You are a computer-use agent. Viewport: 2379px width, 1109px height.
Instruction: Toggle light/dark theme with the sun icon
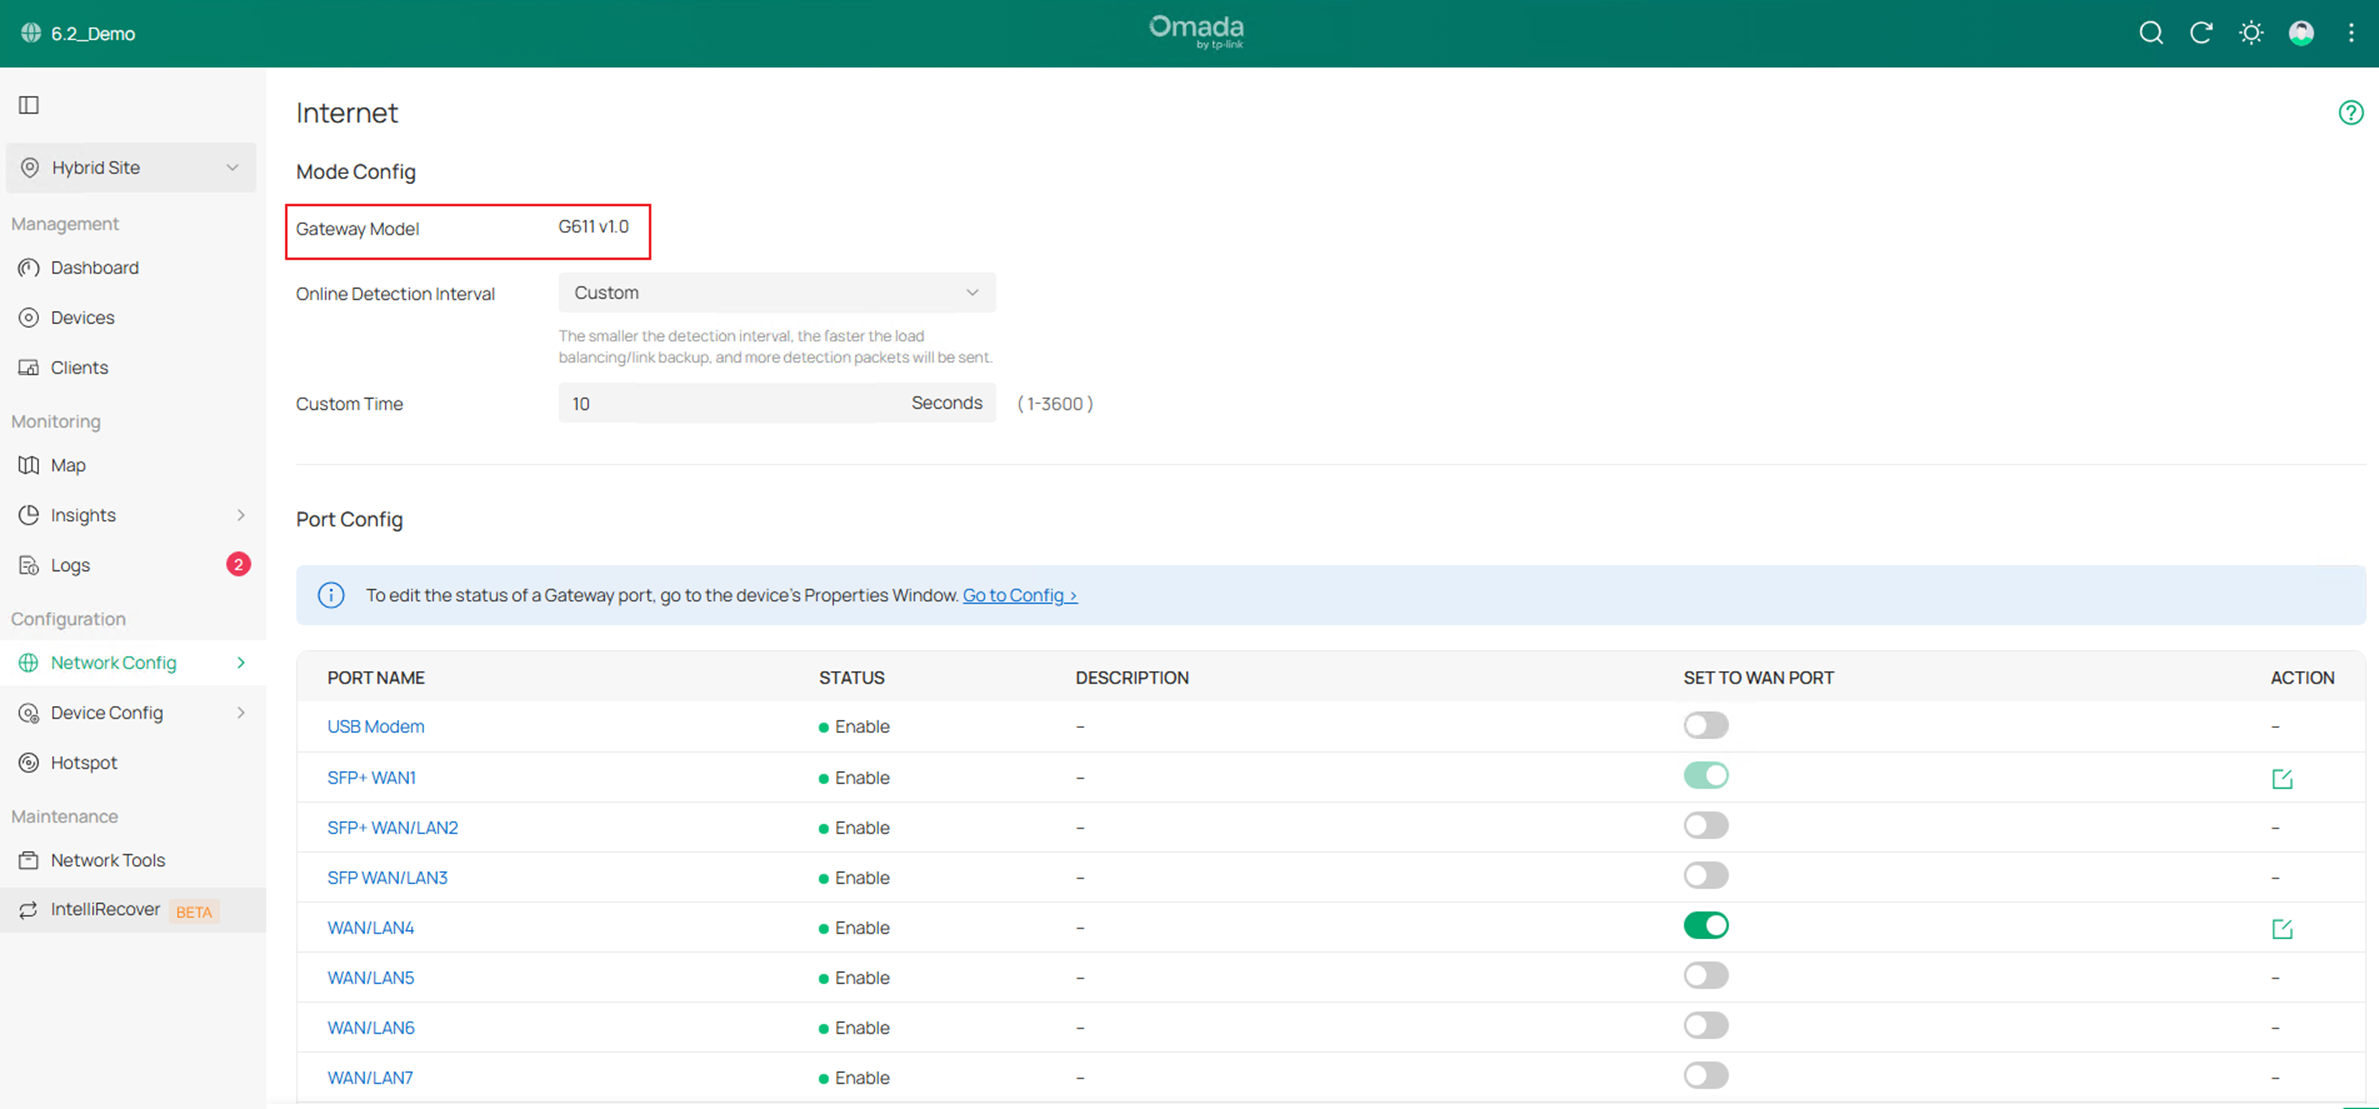point(2251,33)
